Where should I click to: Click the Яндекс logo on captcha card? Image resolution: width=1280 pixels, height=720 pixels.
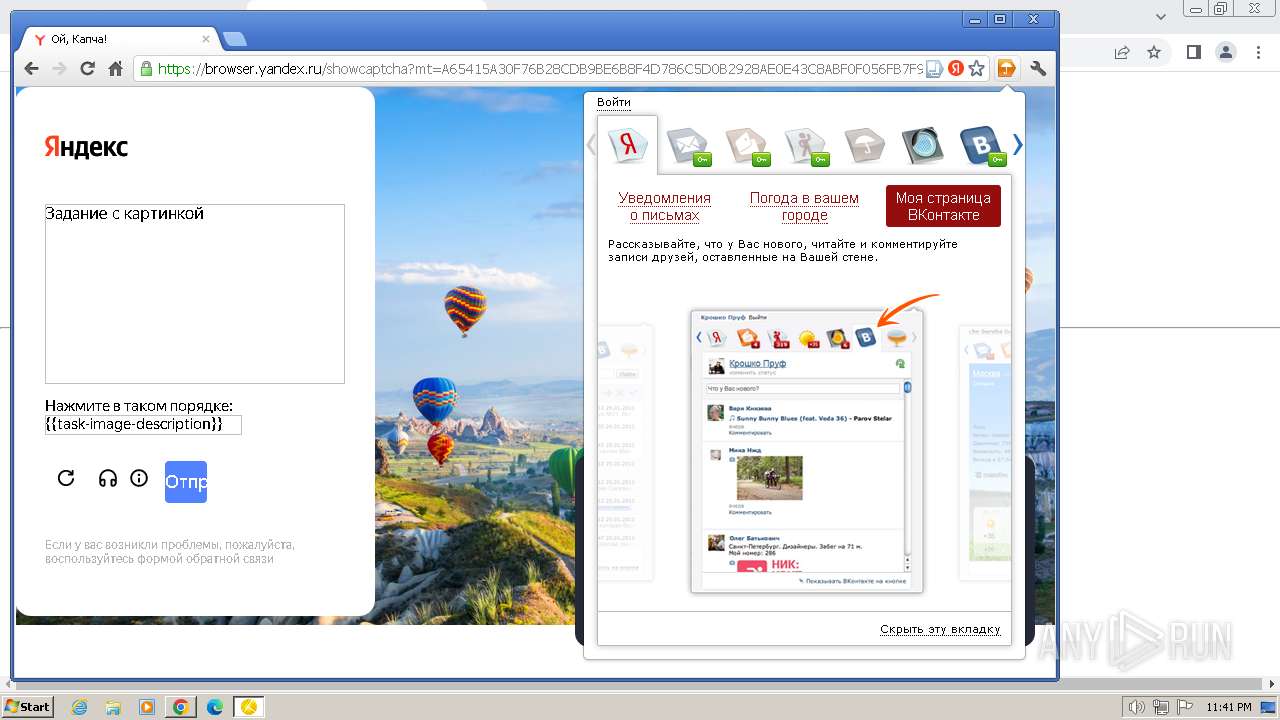coord(86,147)
